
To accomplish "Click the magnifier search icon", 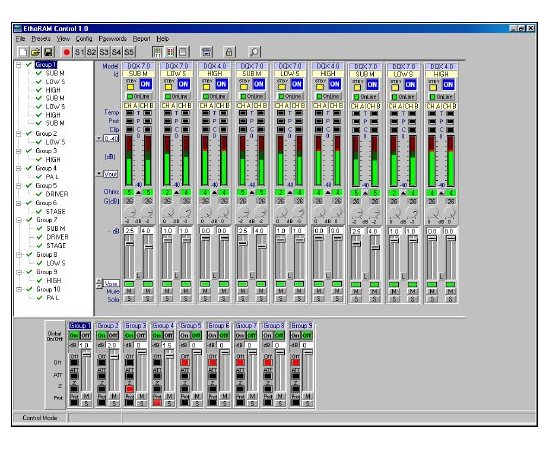I will pyautogui.click(x=254, y=52).
